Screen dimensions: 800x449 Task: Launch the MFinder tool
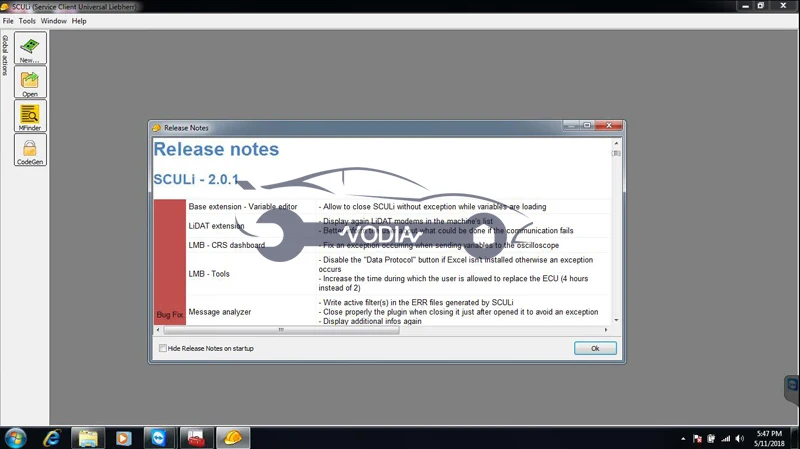point(30,116)
